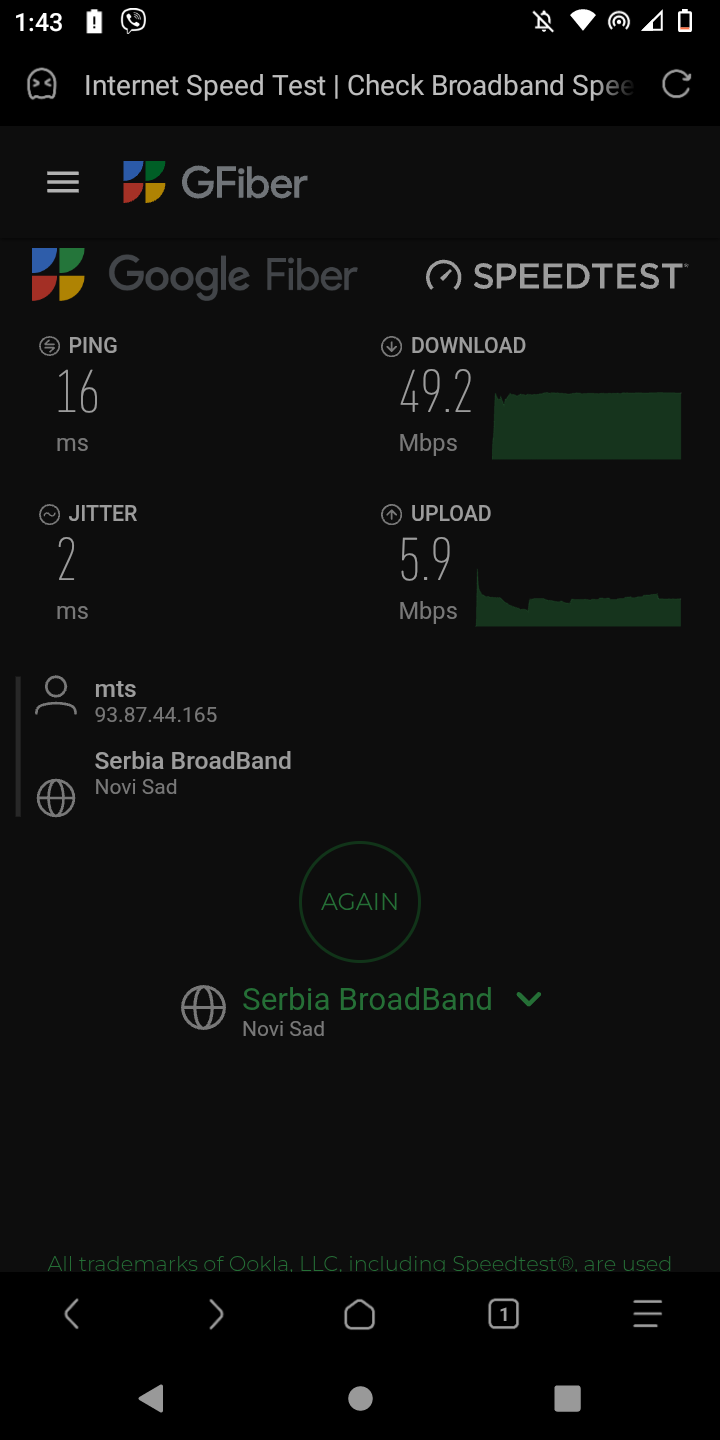Expand the server selection chevron

(529, 998)
